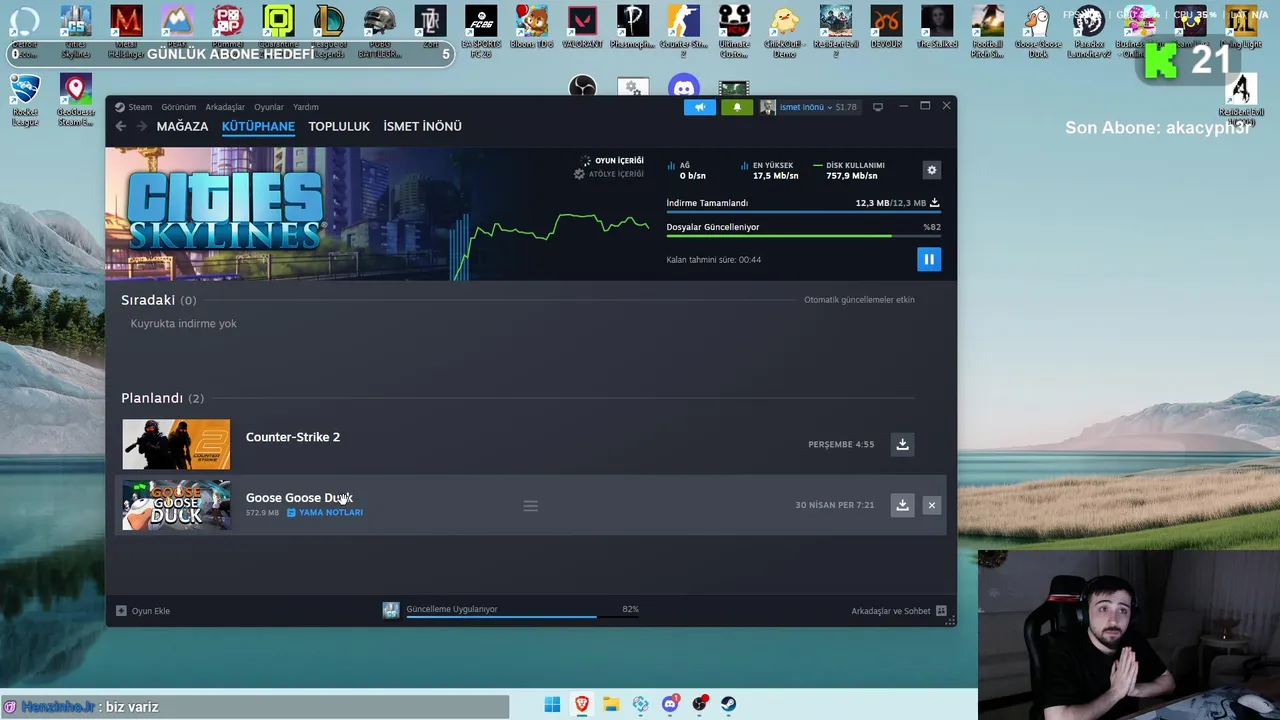Click the Counter-Strike 2 thumbnail
Screen dimensions: 1280x720
pyautogui.click(x=176, y=444)
